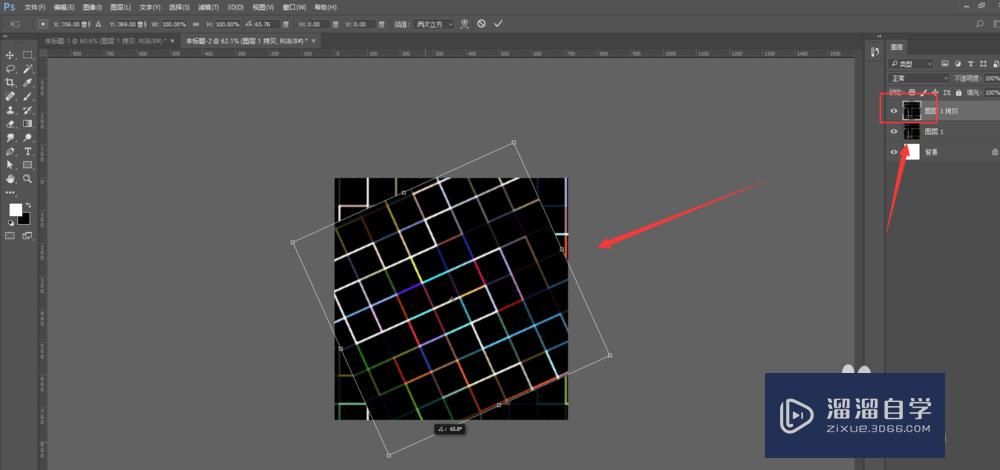The height and width of the screenshot is (470, 1000).
Task: Open the layer filter type dropdown
Action: (x=912, y=64)
